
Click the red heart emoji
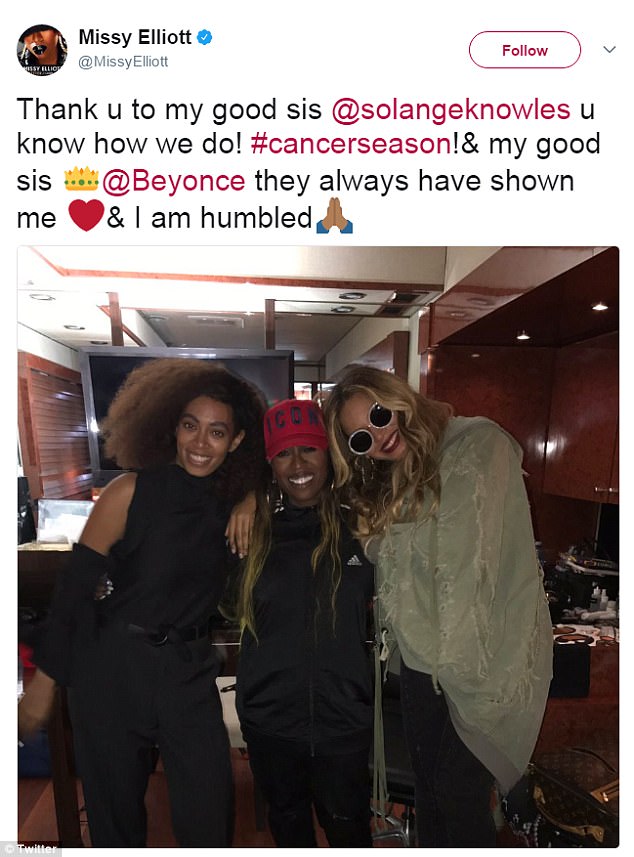click(86, 215)
